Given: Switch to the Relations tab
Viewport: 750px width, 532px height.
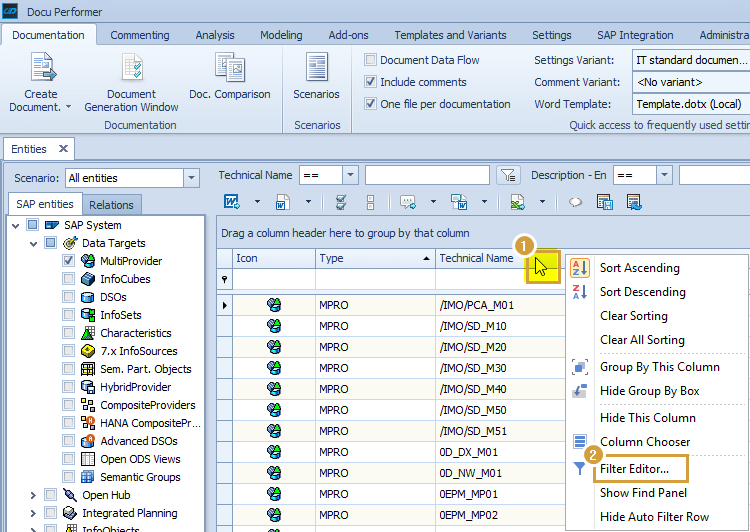Looking at the screenshot, I should (x=111, y=205).
